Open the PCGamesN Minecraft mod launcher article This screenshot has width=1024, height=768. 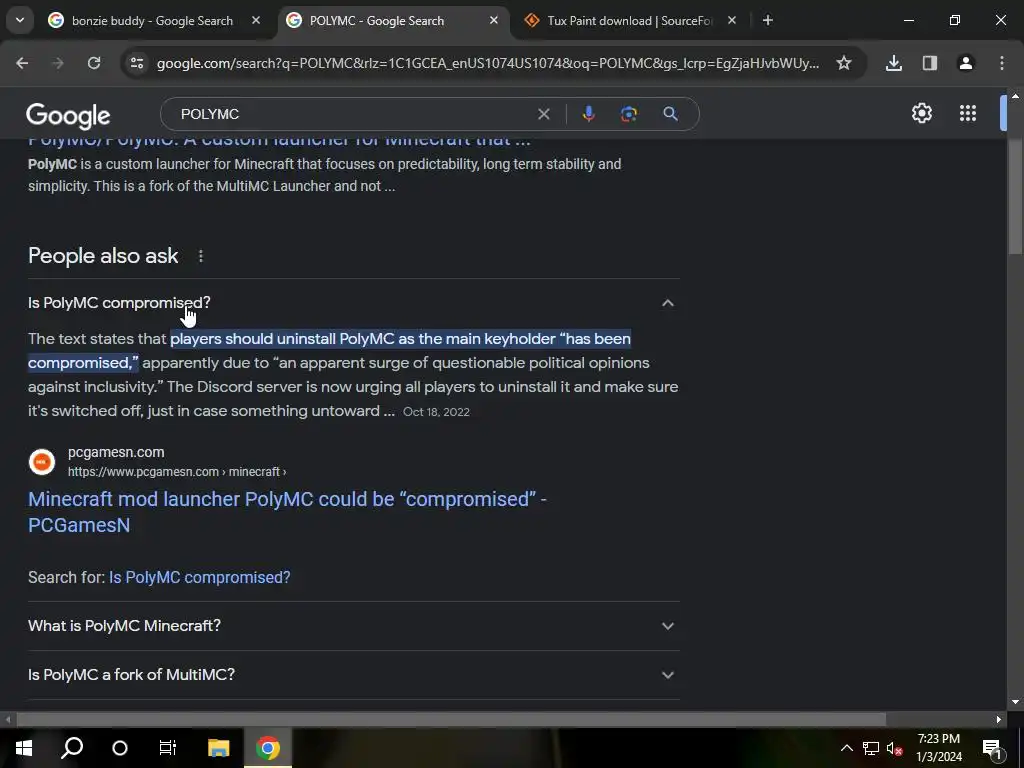[x=287, y=512]
